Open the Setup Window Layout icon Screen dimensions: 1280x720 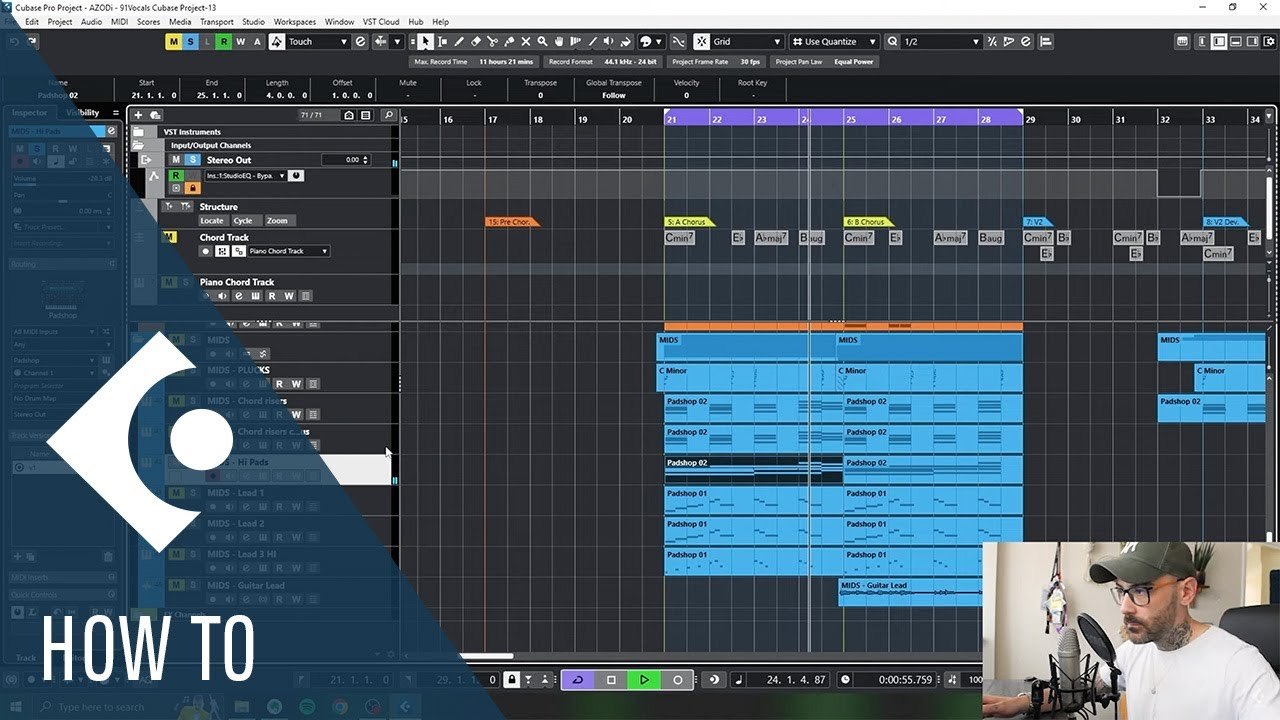(1268, 41)
